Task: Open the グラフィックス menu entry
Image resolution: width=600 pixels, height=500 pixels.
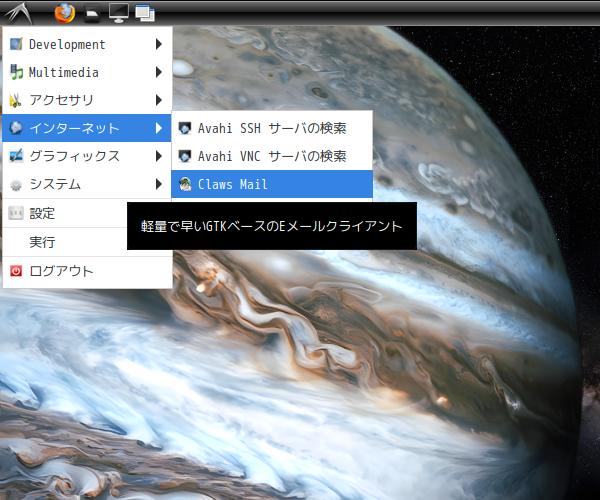Action: tap(87, 156)
